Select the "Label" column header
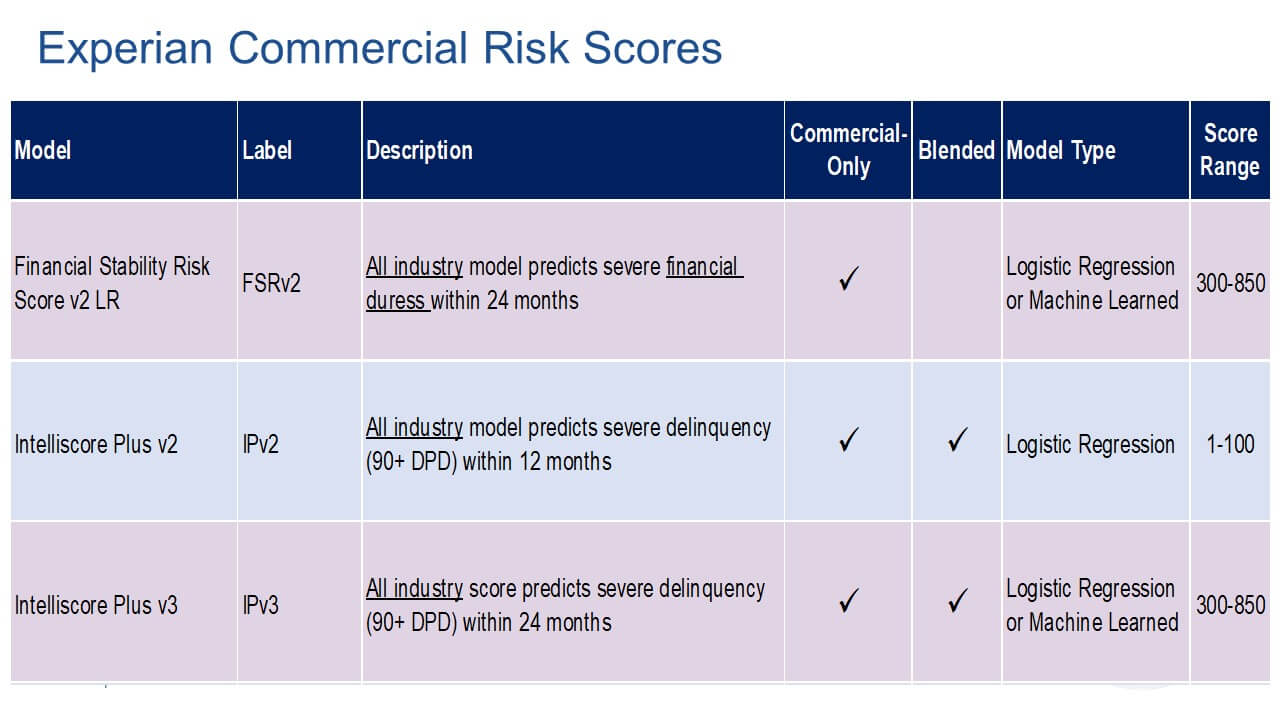1280x720 pixels. coord(267,151)
